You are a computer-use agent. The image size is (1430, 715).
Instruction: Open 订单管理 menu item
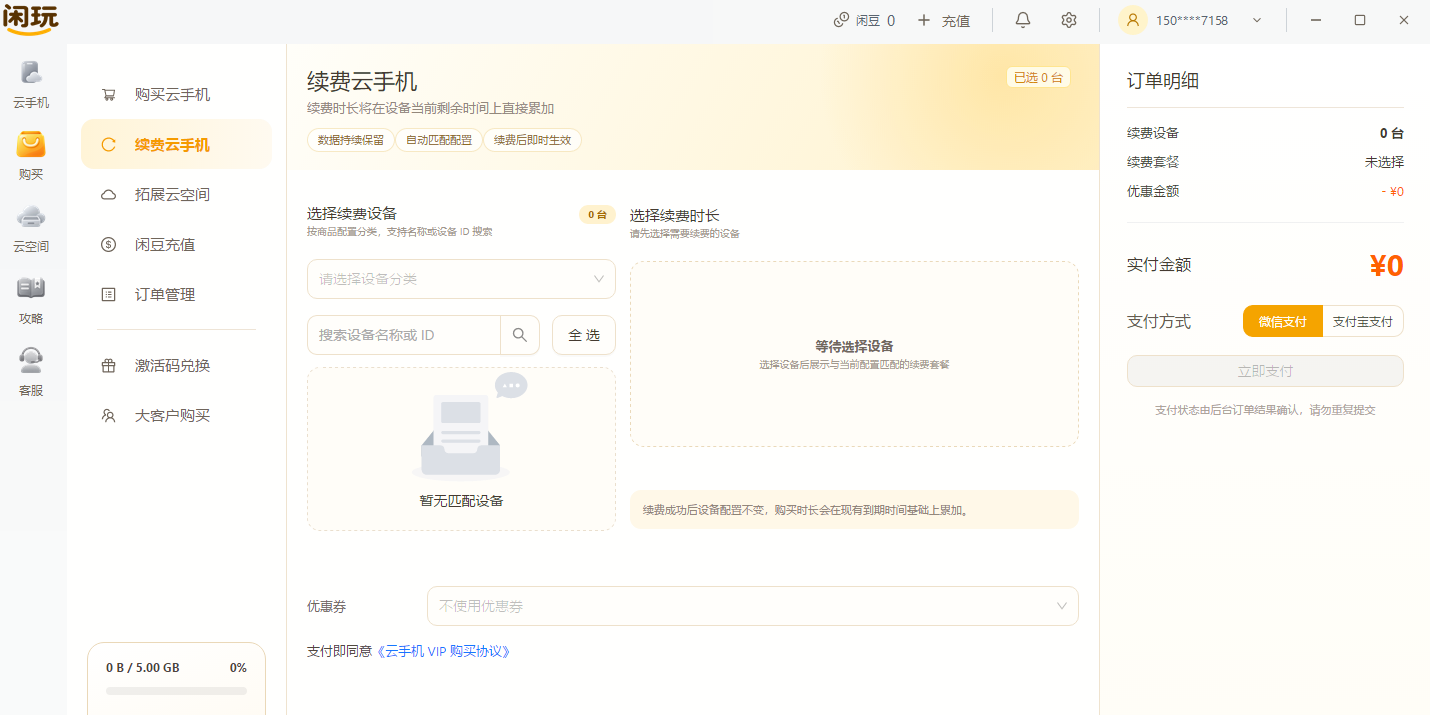pos(177,295)
